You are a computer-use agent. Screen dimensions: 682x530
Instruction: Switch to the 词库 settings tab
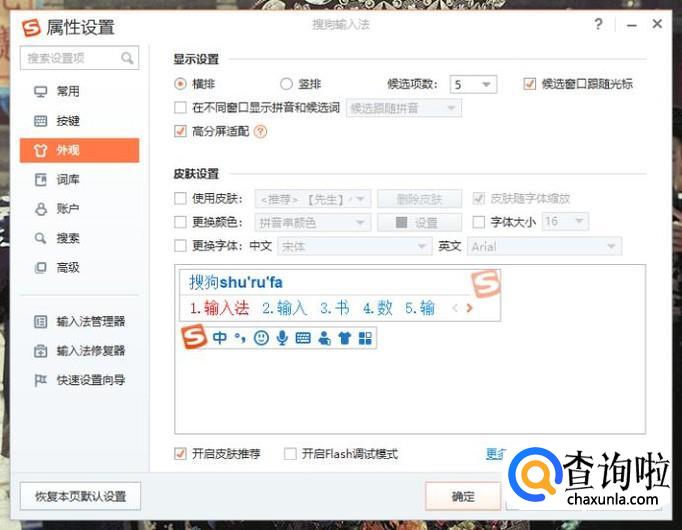pos(68,180)
